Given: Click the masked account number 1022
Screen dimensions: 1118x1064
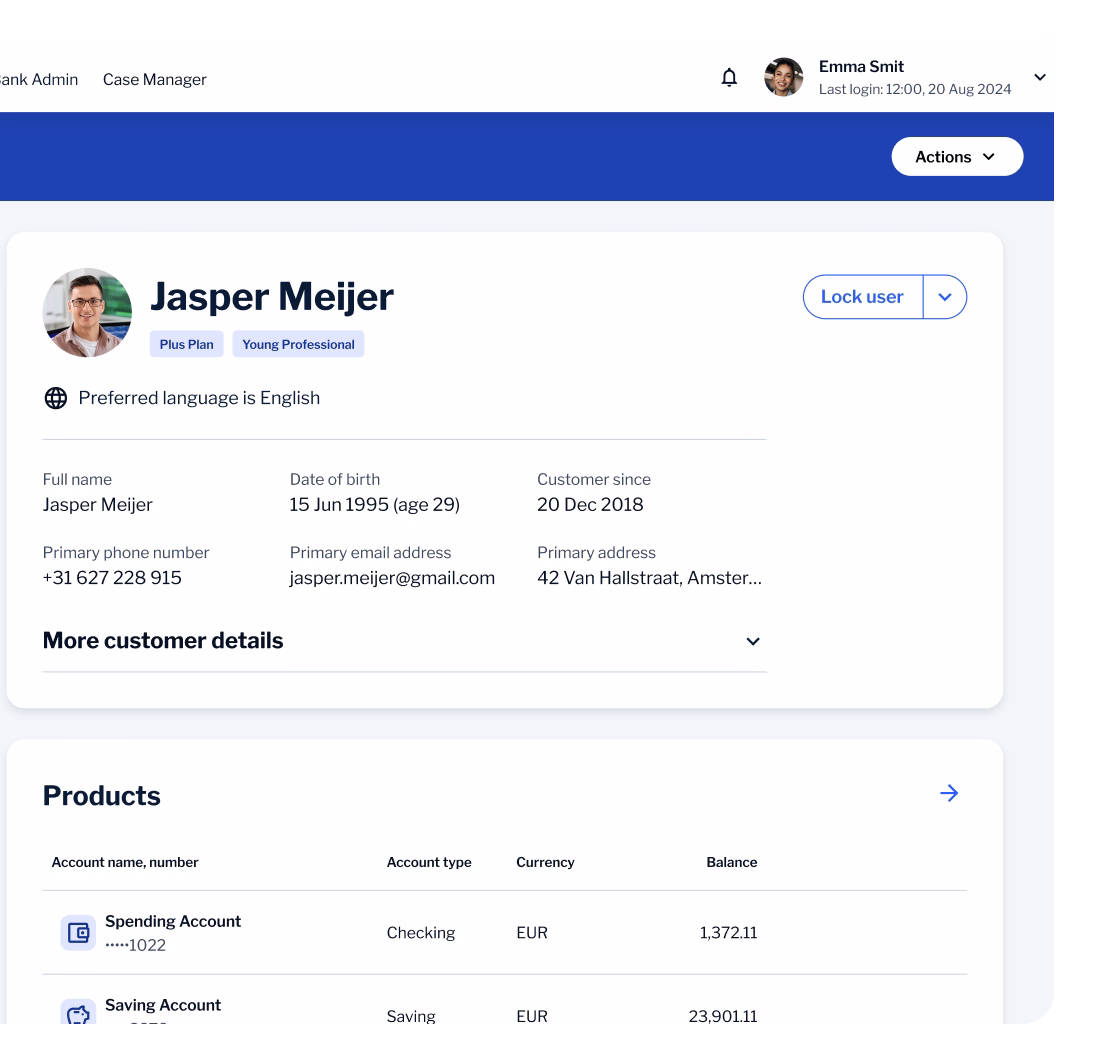Looking at the screenshot, I should click(135, 945).
